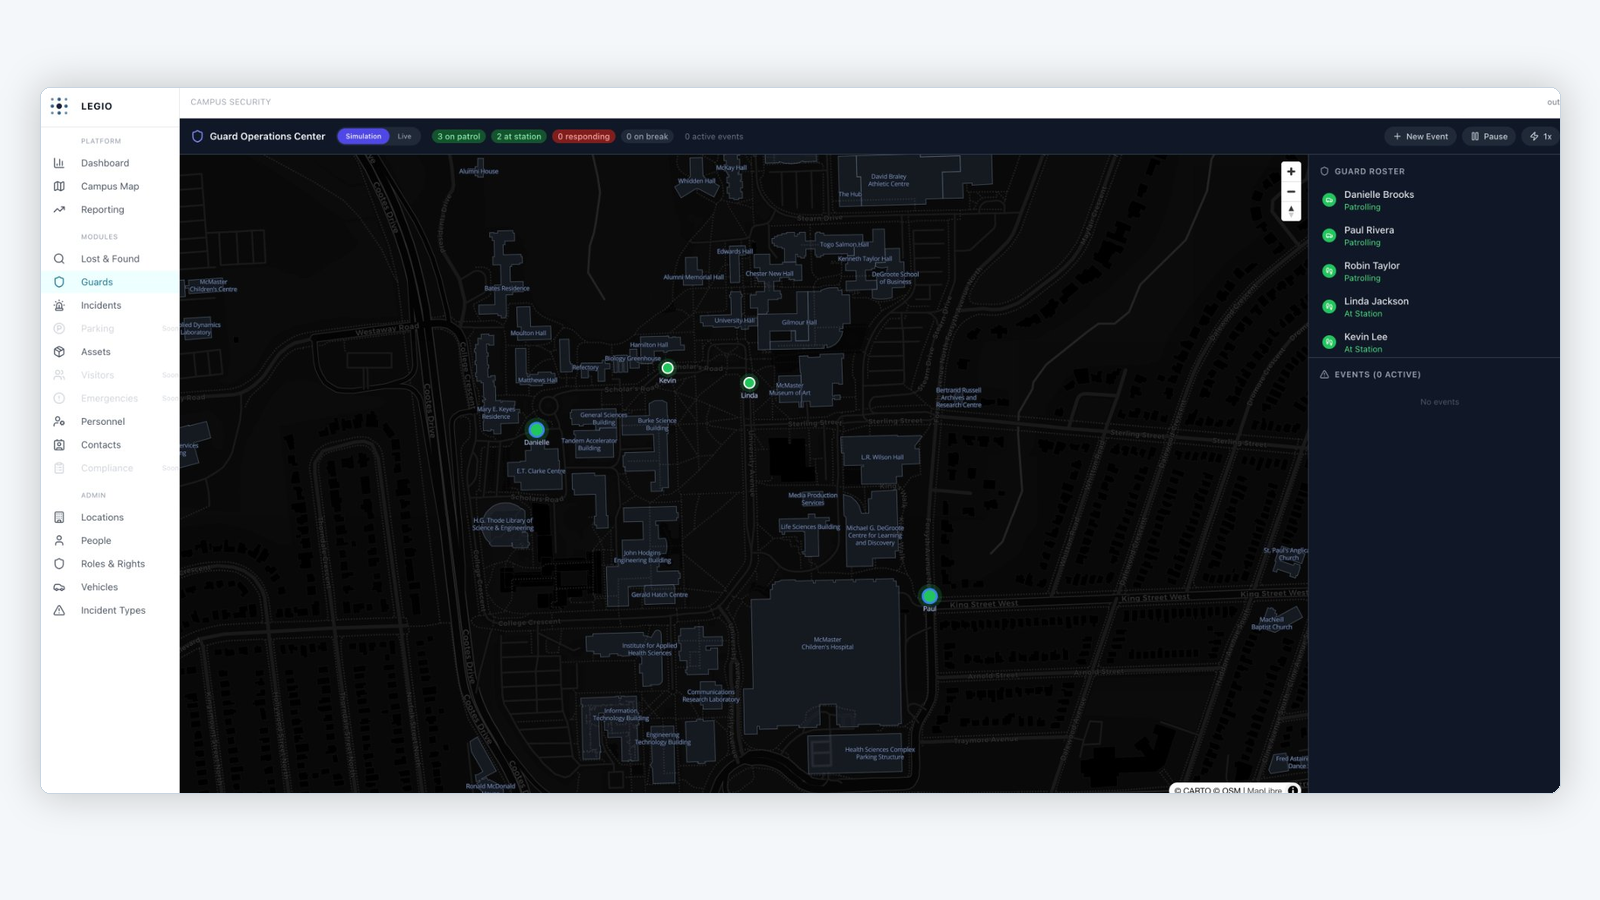The height and width of the screenshot is (900, 1600).
Task: Click the People user icon
Action: [59, 541]
